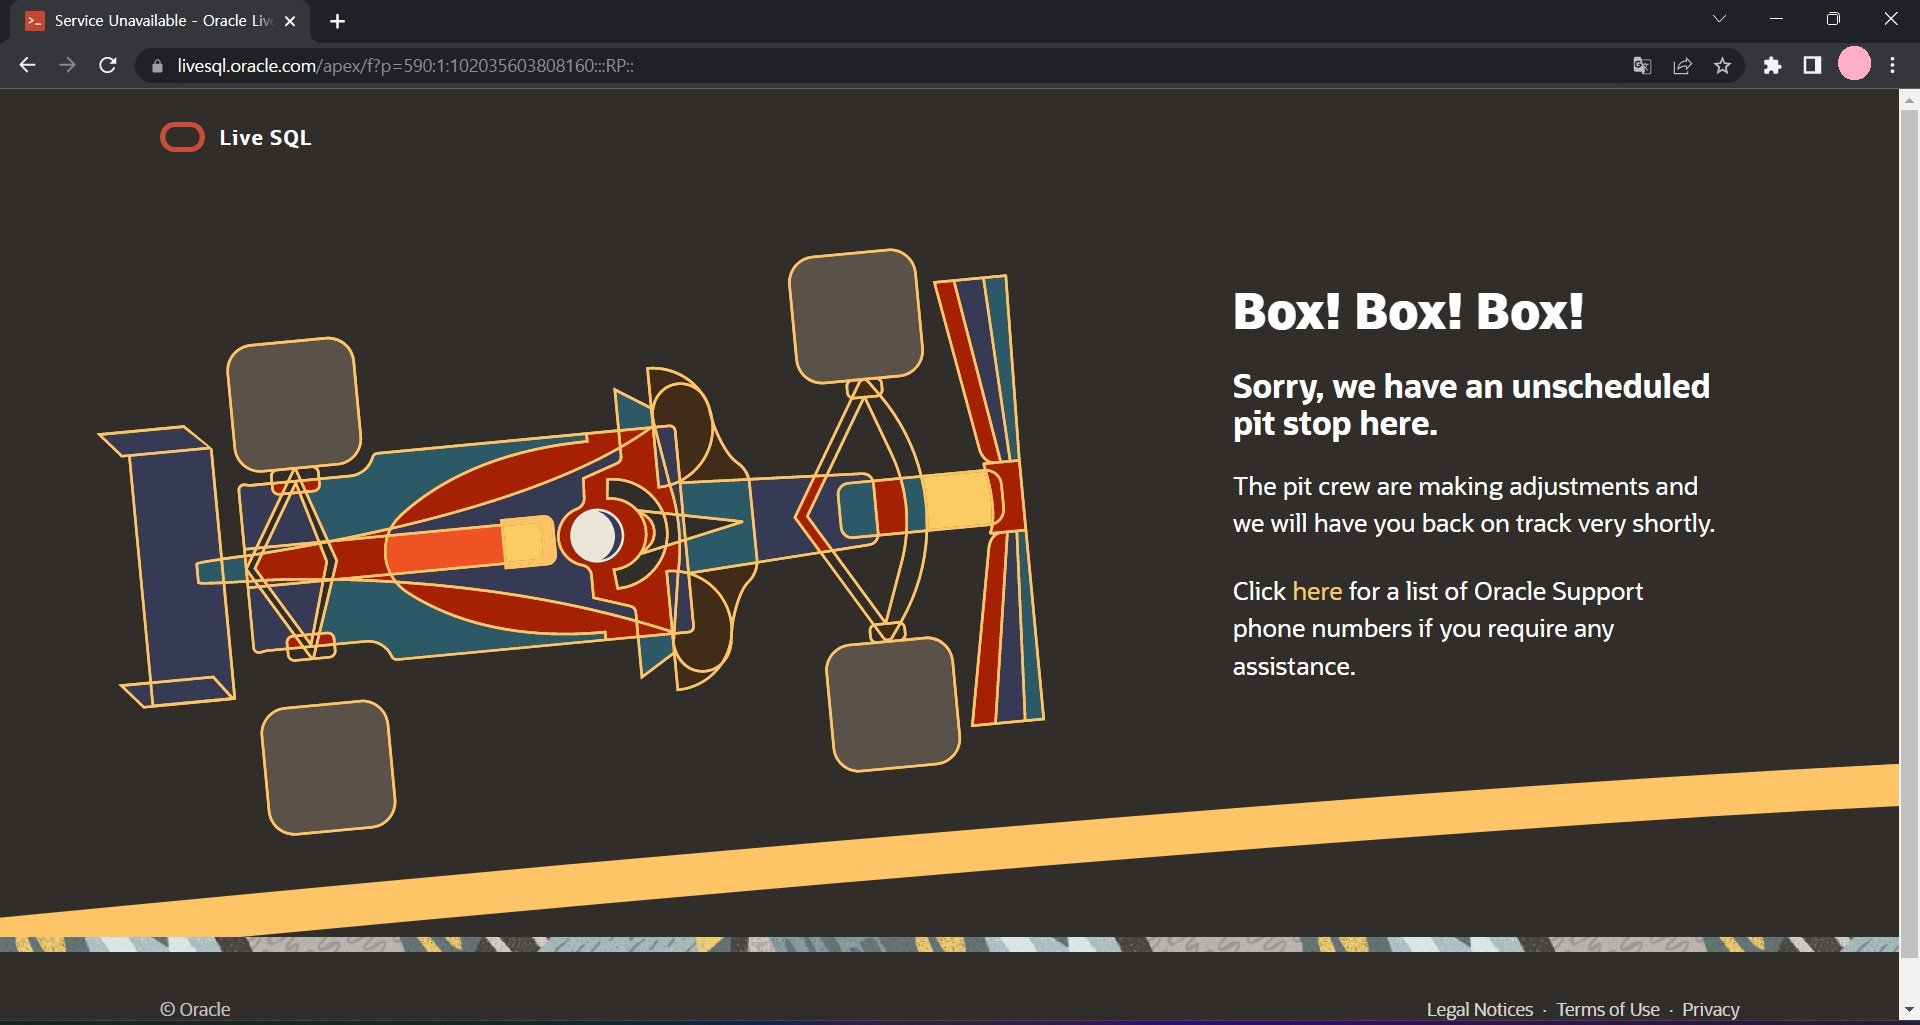Bookmark this page with the star
1920x1025 pixels.
(1722, 66)
